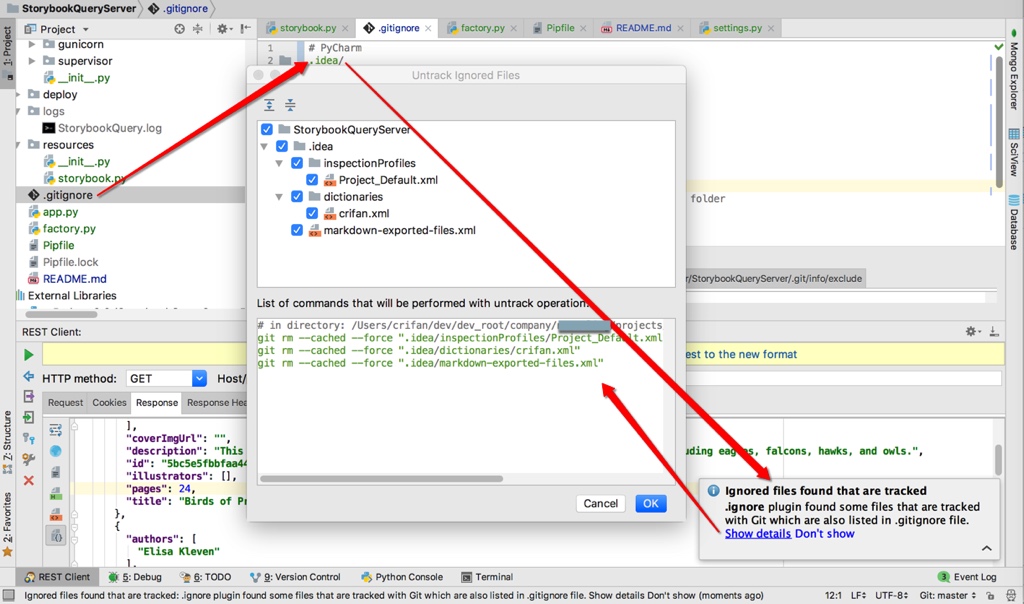Switch to the settings.py editor tab

pos(737,28)
